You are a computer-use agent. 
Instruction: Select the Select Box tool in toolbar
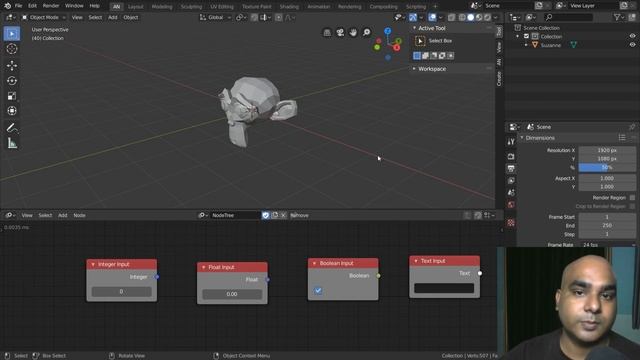[x=12, y=33]
